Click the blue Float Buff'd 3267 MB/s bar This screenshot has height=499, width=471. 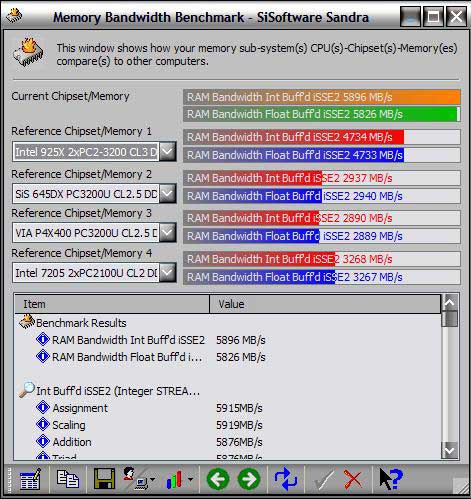tap(322, 277)
